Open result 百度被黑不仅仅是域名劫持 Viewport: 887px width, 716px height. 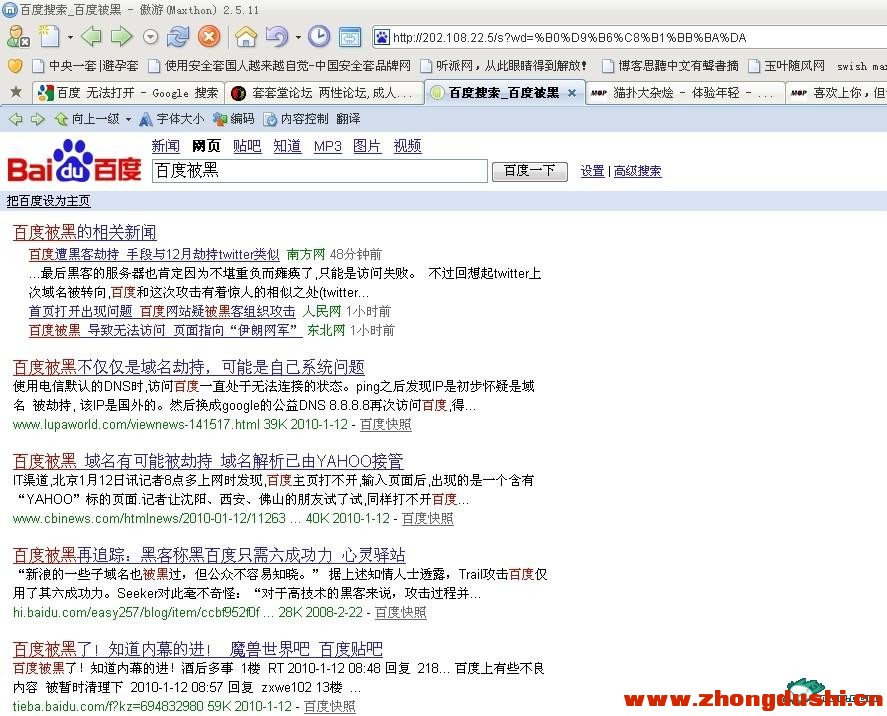(188, 367)
